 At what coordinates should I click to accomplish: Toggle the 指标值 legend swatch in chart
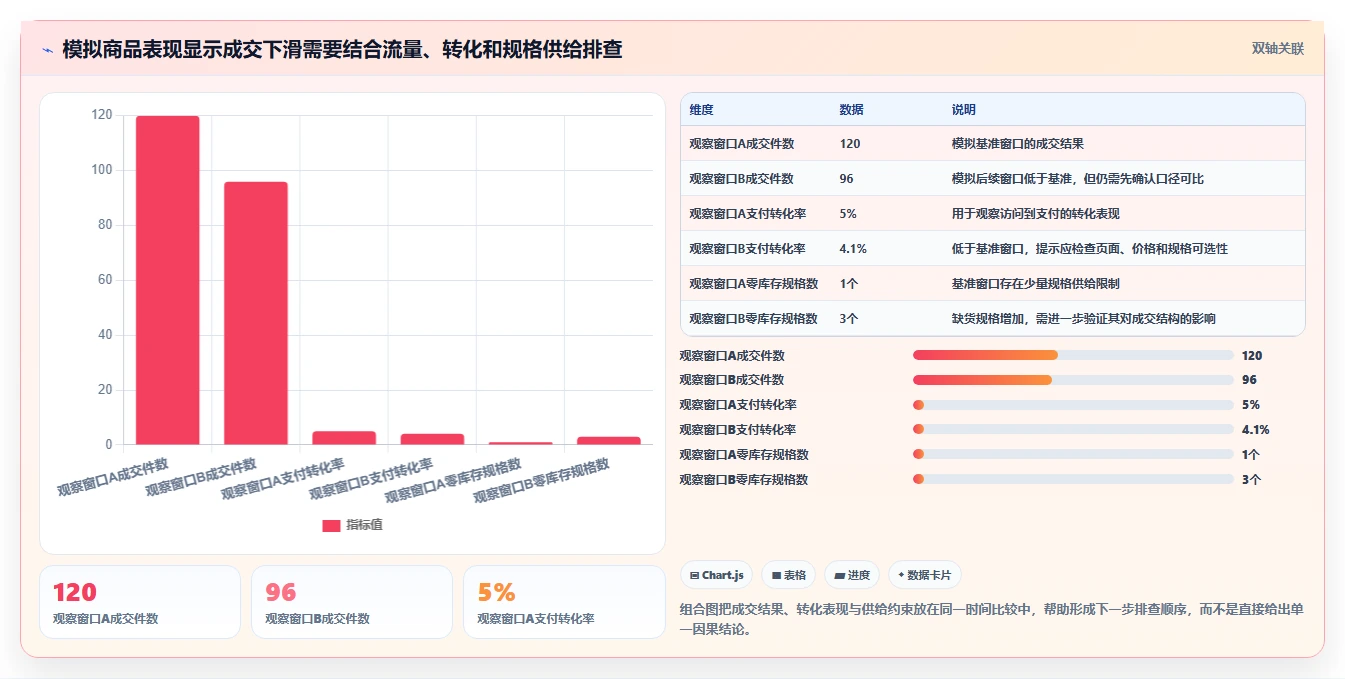coord(331,525)
